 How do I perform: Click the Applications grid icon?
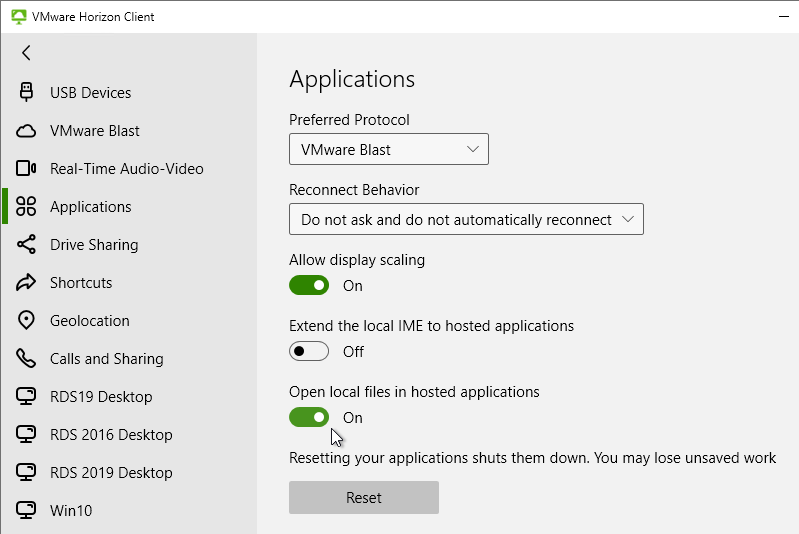[x=26, y=206]
